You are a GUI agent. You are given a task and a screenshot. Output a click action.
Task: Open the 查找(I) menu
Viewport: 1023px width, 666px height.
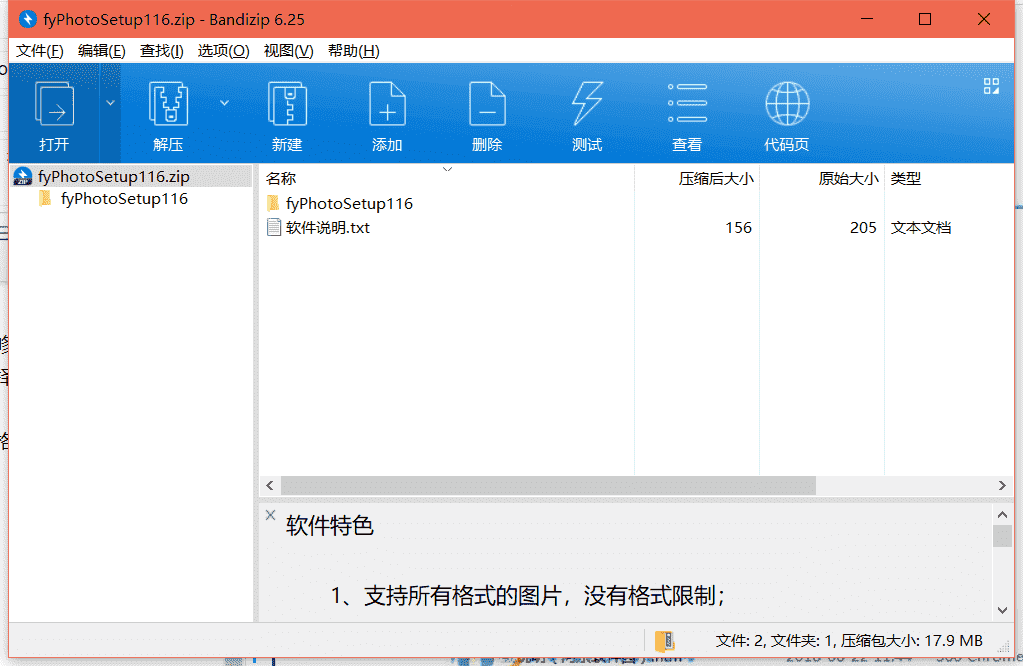click(x=162, y=51)
